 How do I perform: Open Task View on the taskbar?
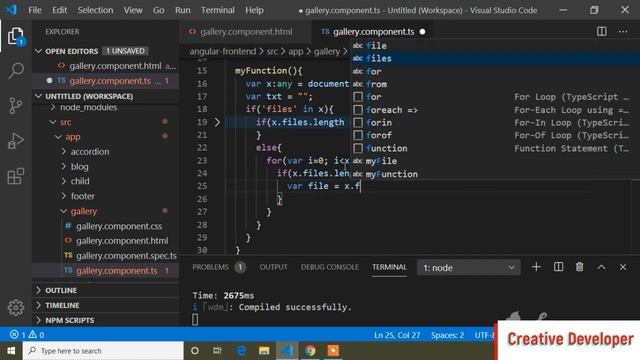(217, 351)
